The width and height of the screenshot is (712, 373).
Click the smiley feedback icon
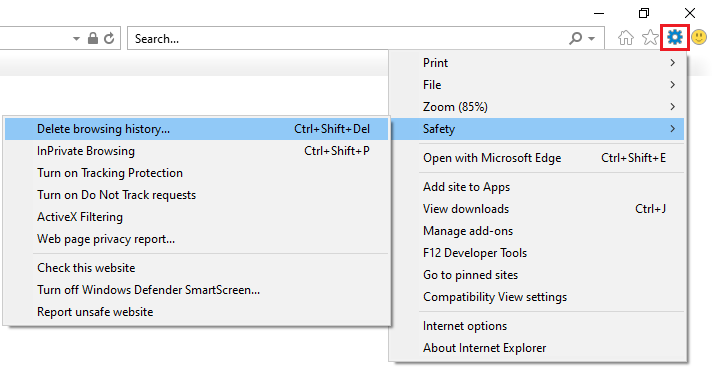point(699,37)
